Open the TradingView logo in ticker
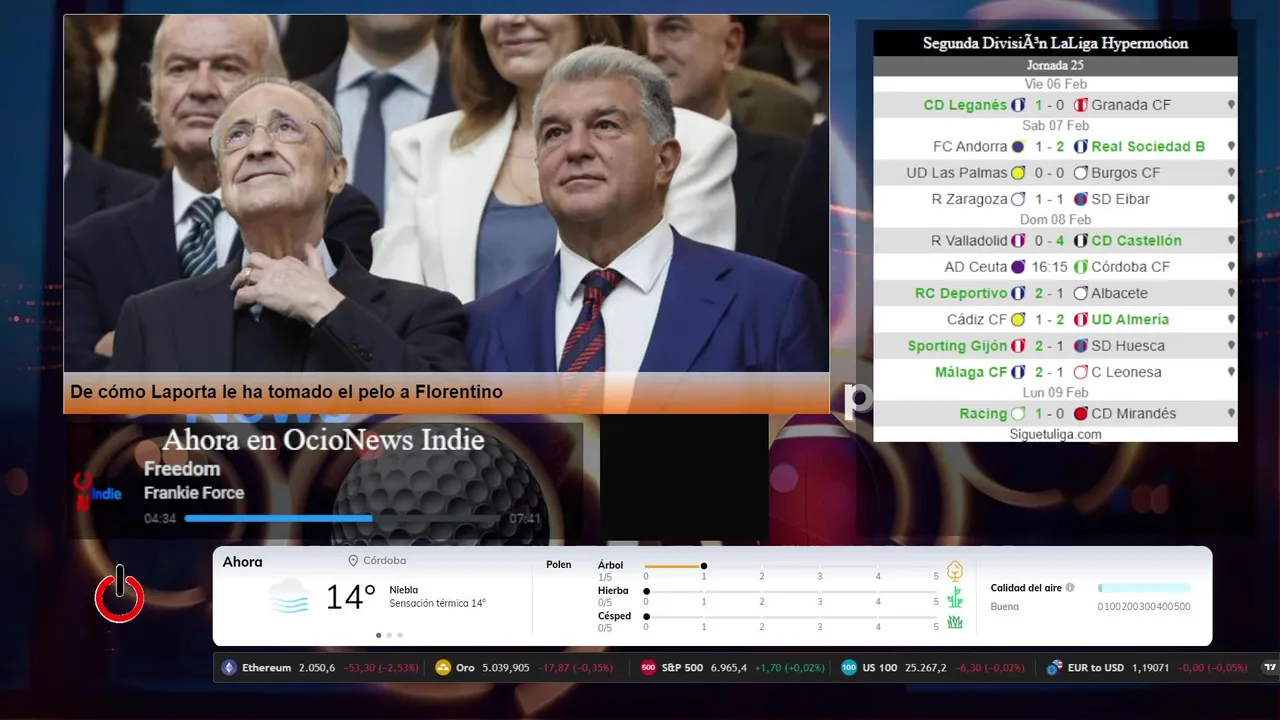Image resolution: width=1280 pixels, height=720 pixels. click(x=1270, y=668)
